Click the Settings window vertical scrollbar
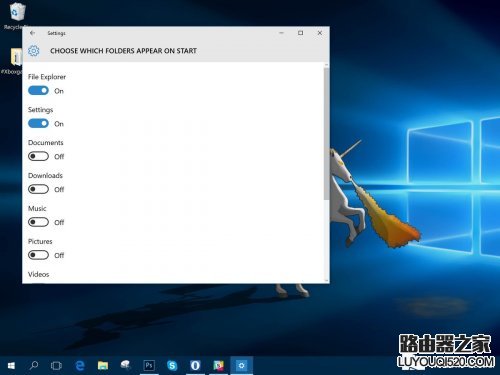Image resolution: width=500 pixels, height=375 pixels. coord(326,133)
